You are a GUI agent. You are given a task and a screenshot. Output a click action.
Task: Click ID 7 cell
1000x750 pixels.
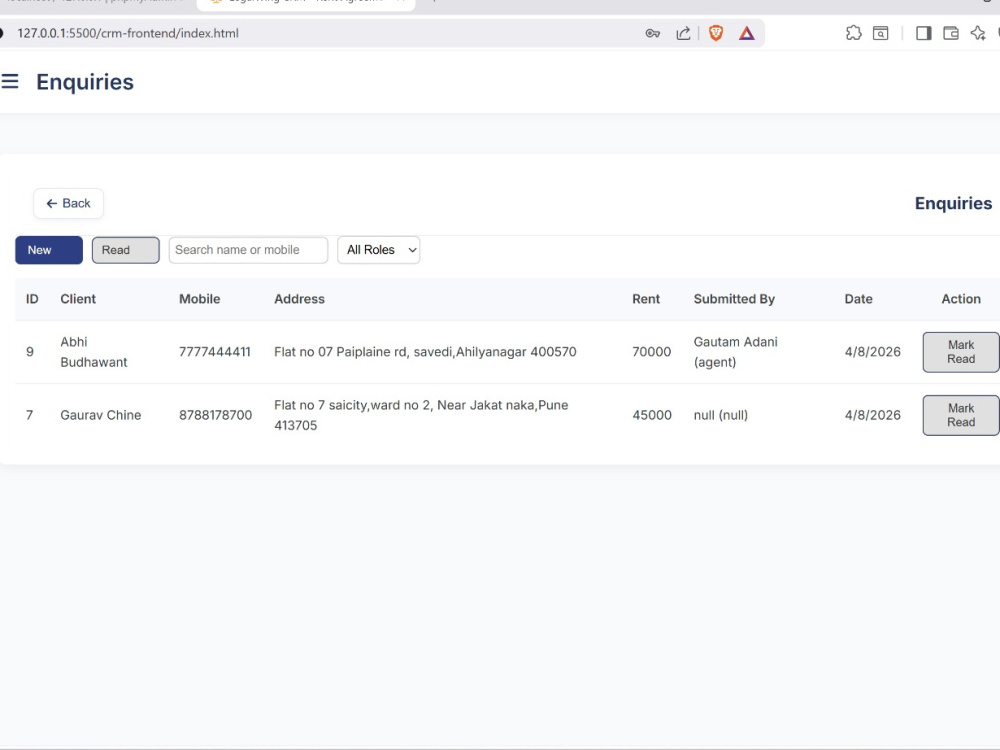click(29, 415)
